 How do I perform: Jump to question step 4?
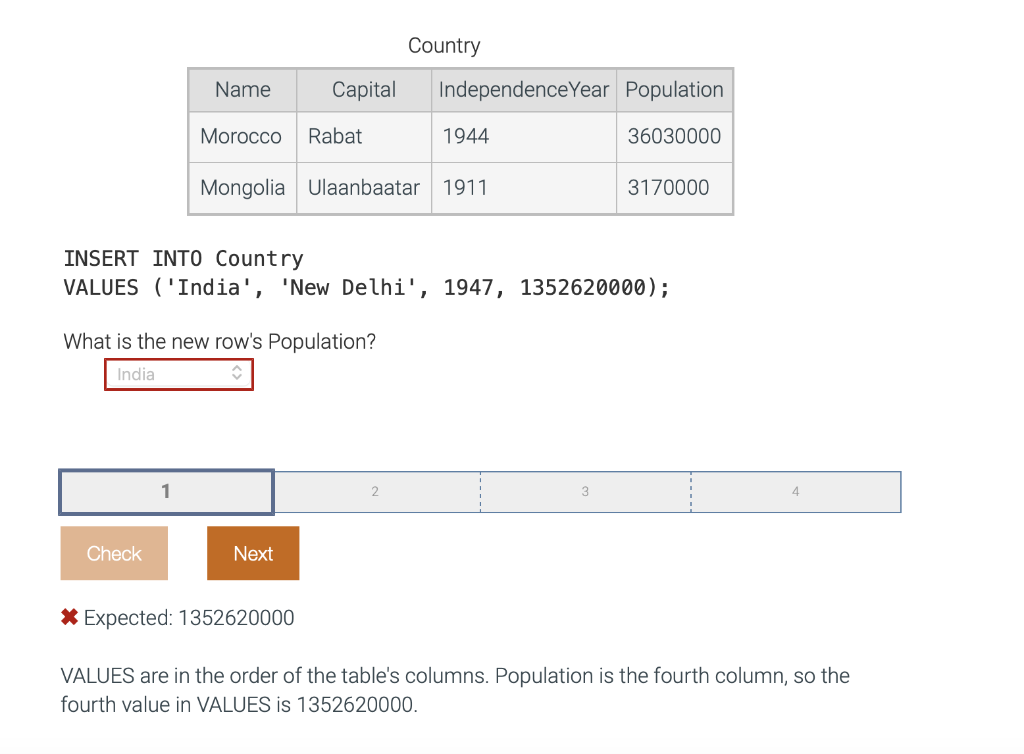click(795, 491)
